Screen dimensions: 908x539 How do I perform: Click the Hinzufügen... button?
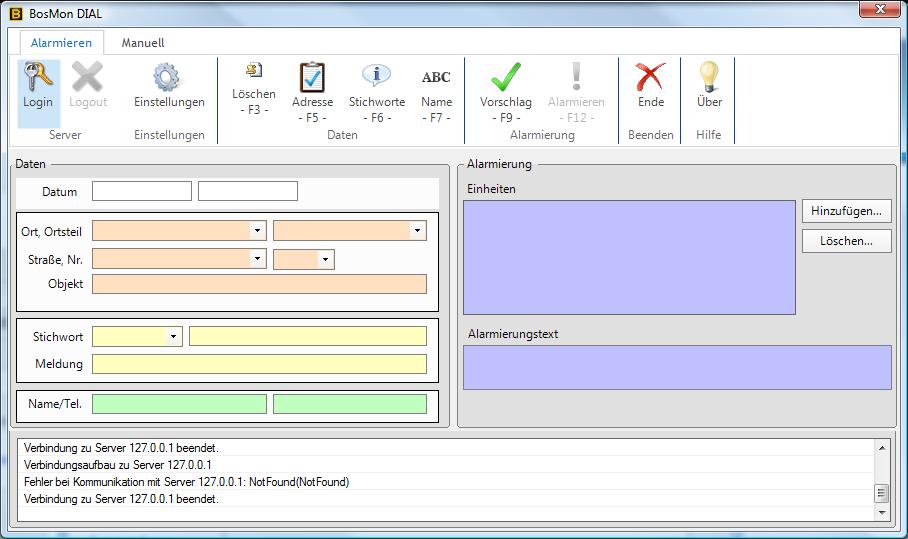pos(846,211)
